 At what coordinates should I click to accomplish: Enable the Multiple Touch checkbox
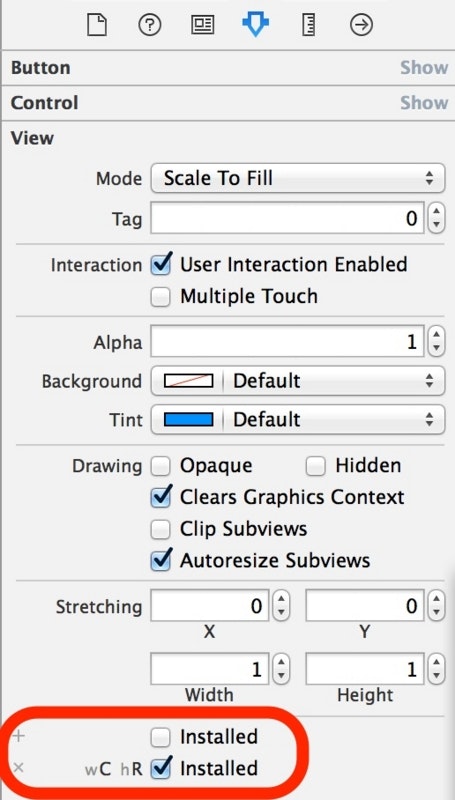(161, 297)
